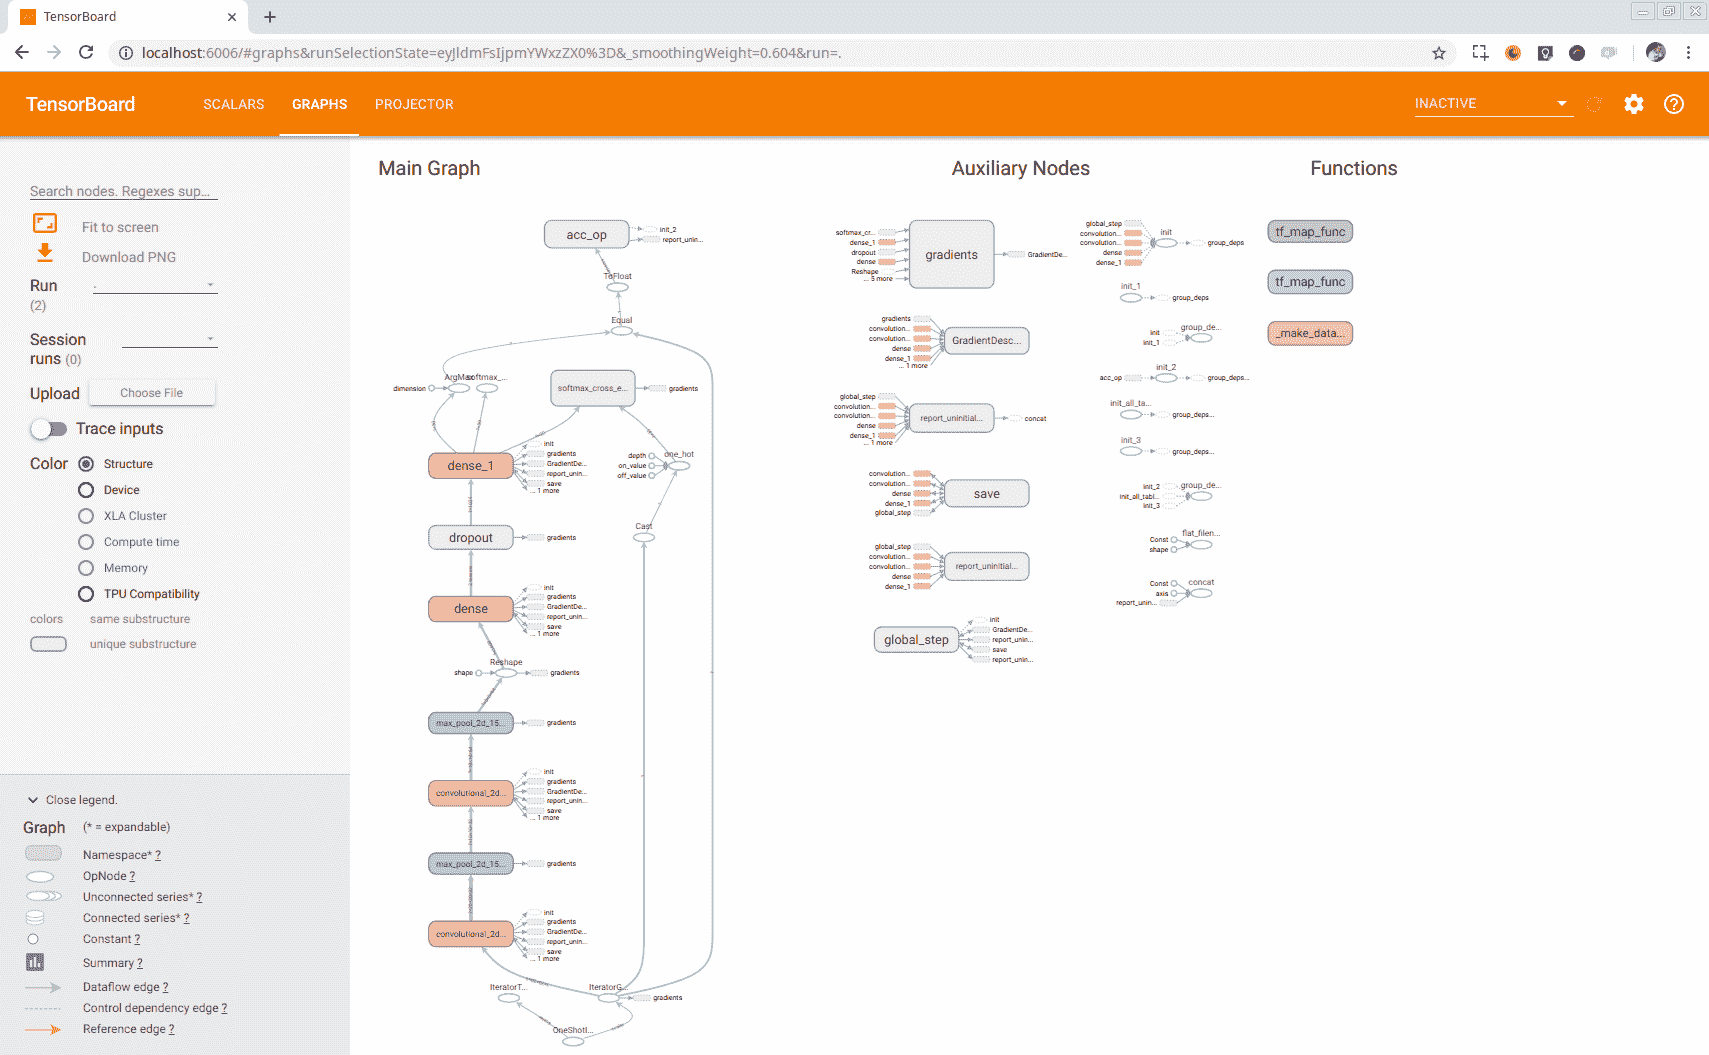Choose TPU Compatibility color mode

[x=86, y=594]
